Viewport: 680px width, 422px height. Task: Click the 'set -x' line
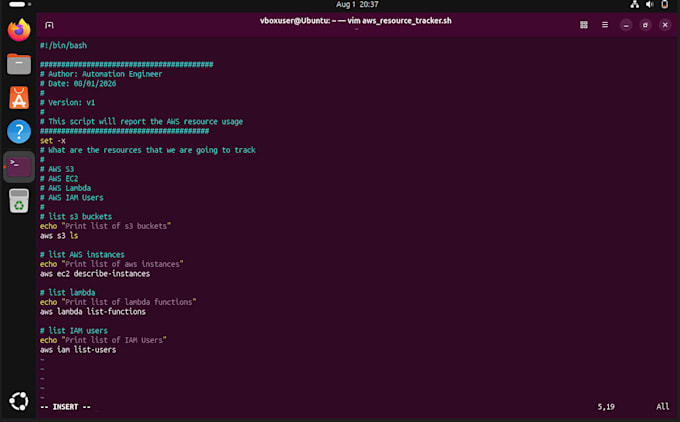tap(53, 141)
